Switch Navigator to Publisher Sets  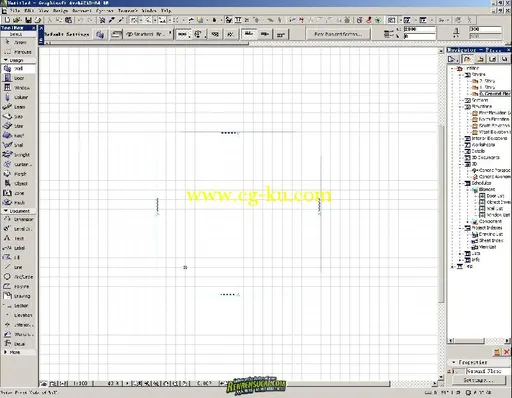(x=504, y=59)
